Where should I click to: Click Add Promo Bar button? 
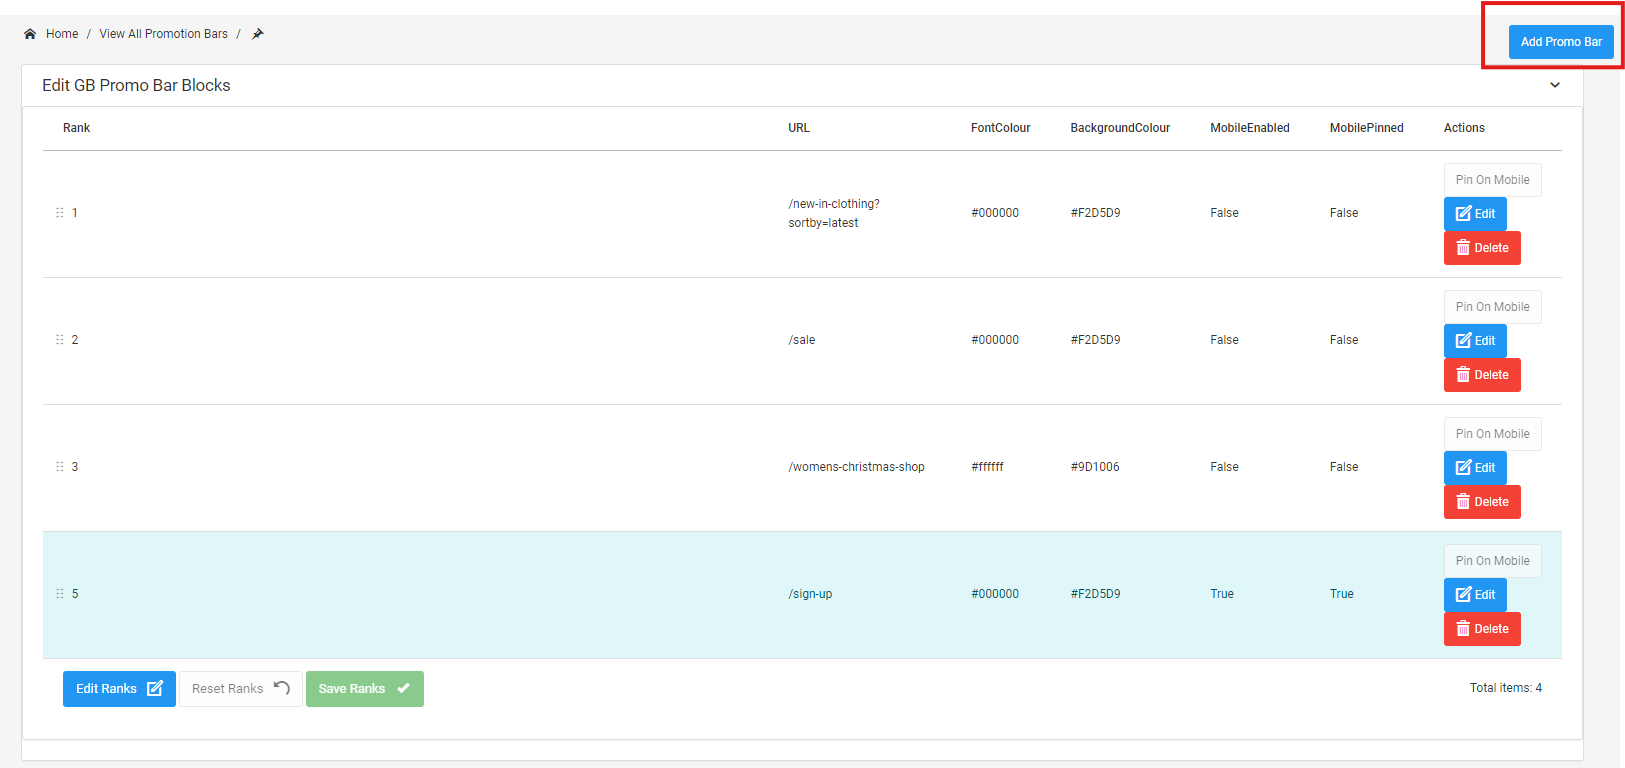[1561, 42]
